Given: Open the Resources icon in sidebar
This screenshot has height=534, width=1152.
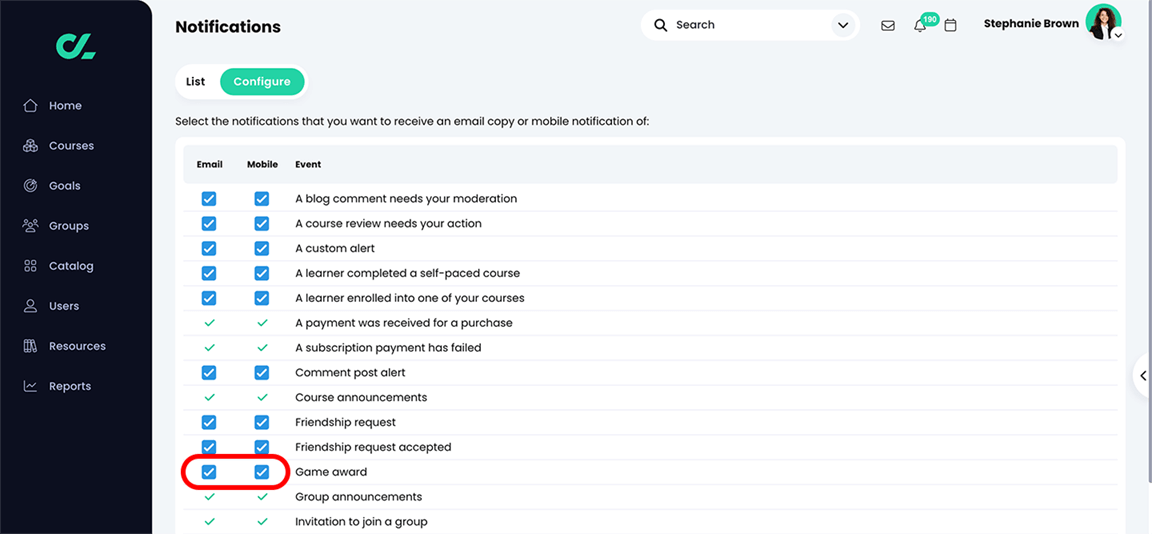Looking at the screenshot, I should pyautogui.click(x=30, y=346).
